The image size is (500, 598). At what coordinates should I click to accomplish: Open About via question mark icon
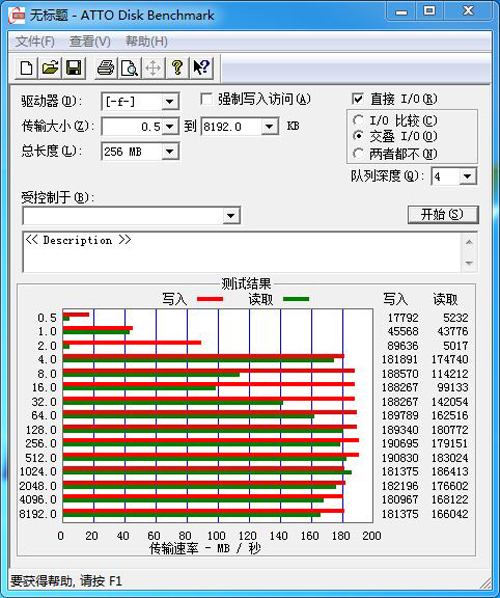pyautogui.click(x=177, y=68)
